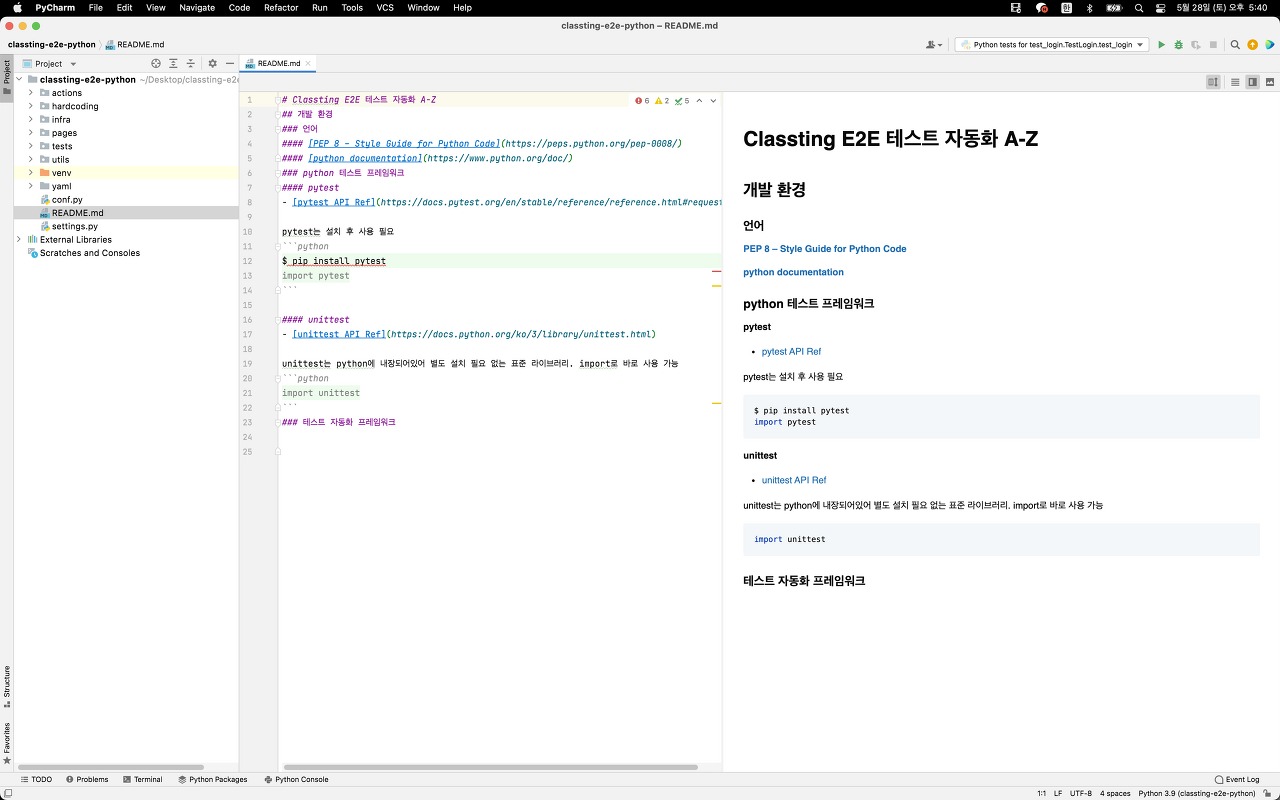Open the Terminal tool window
This screenshot has width=1280, height=800.
(x=142, y=779)
